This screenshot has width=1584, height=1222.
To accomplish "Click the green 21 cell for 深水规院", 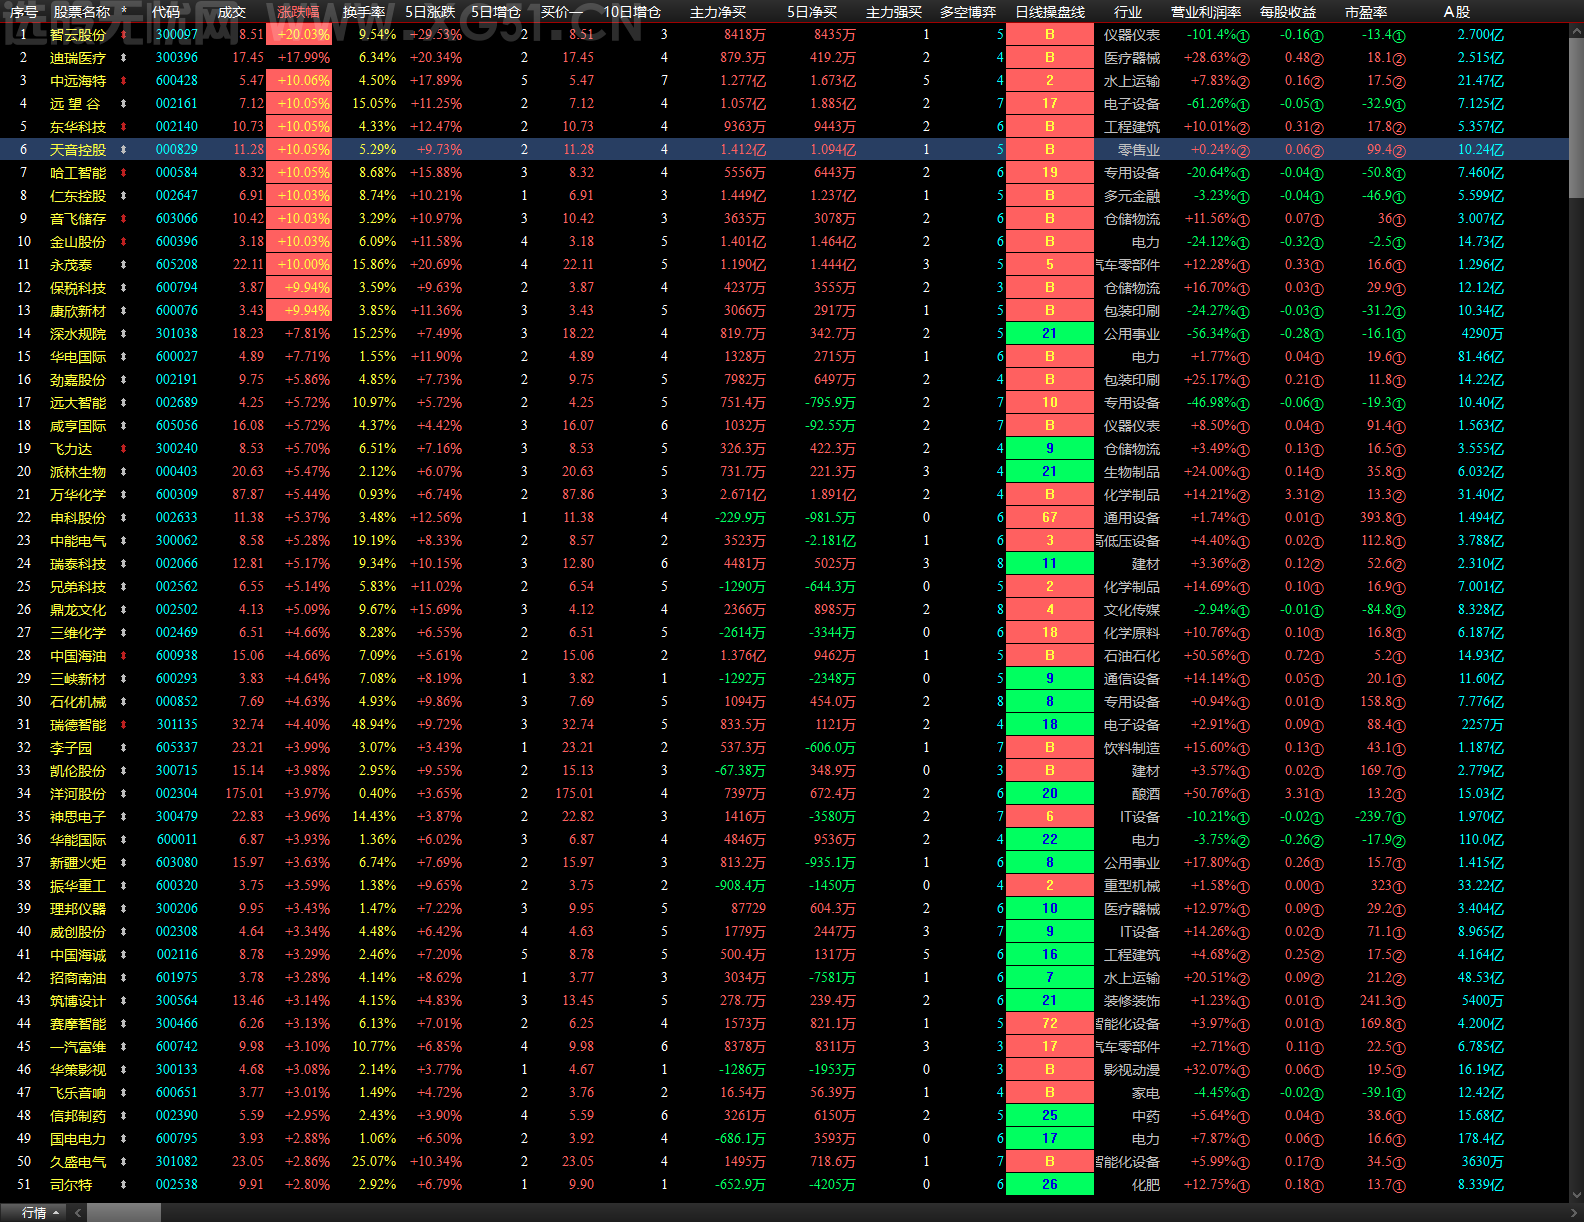I will pos(1050,334).
